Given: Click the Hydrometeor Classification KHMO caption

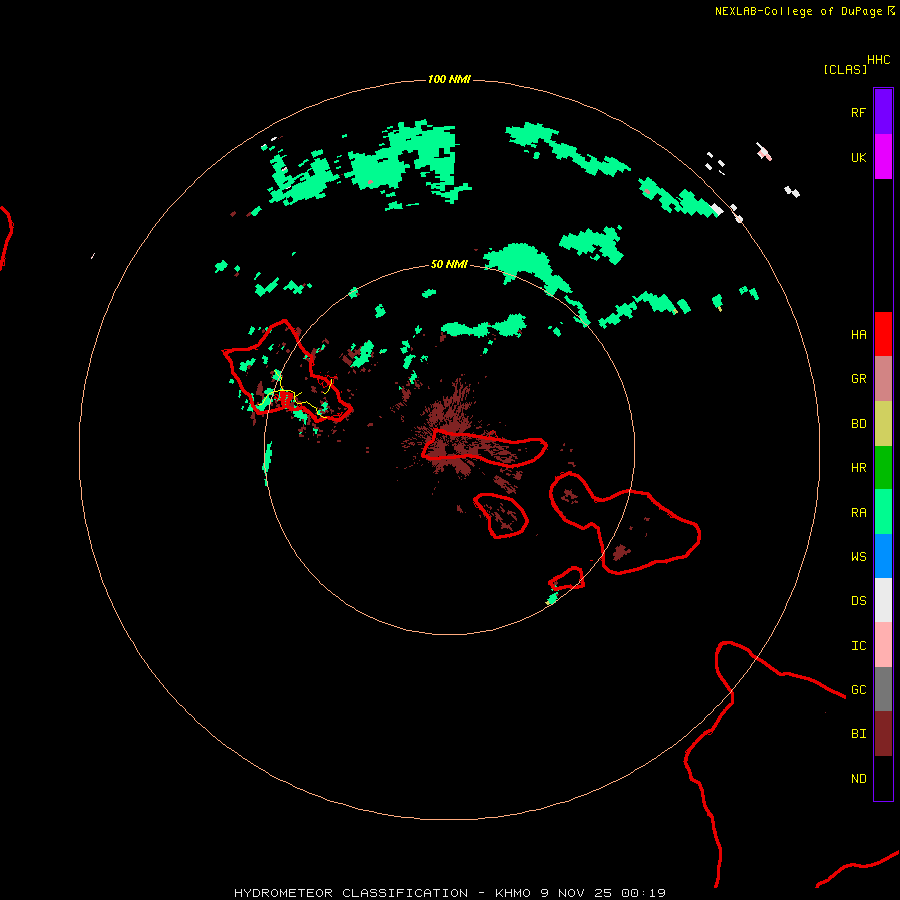Looking at the screenshot, I should click(x=449, y=893).
